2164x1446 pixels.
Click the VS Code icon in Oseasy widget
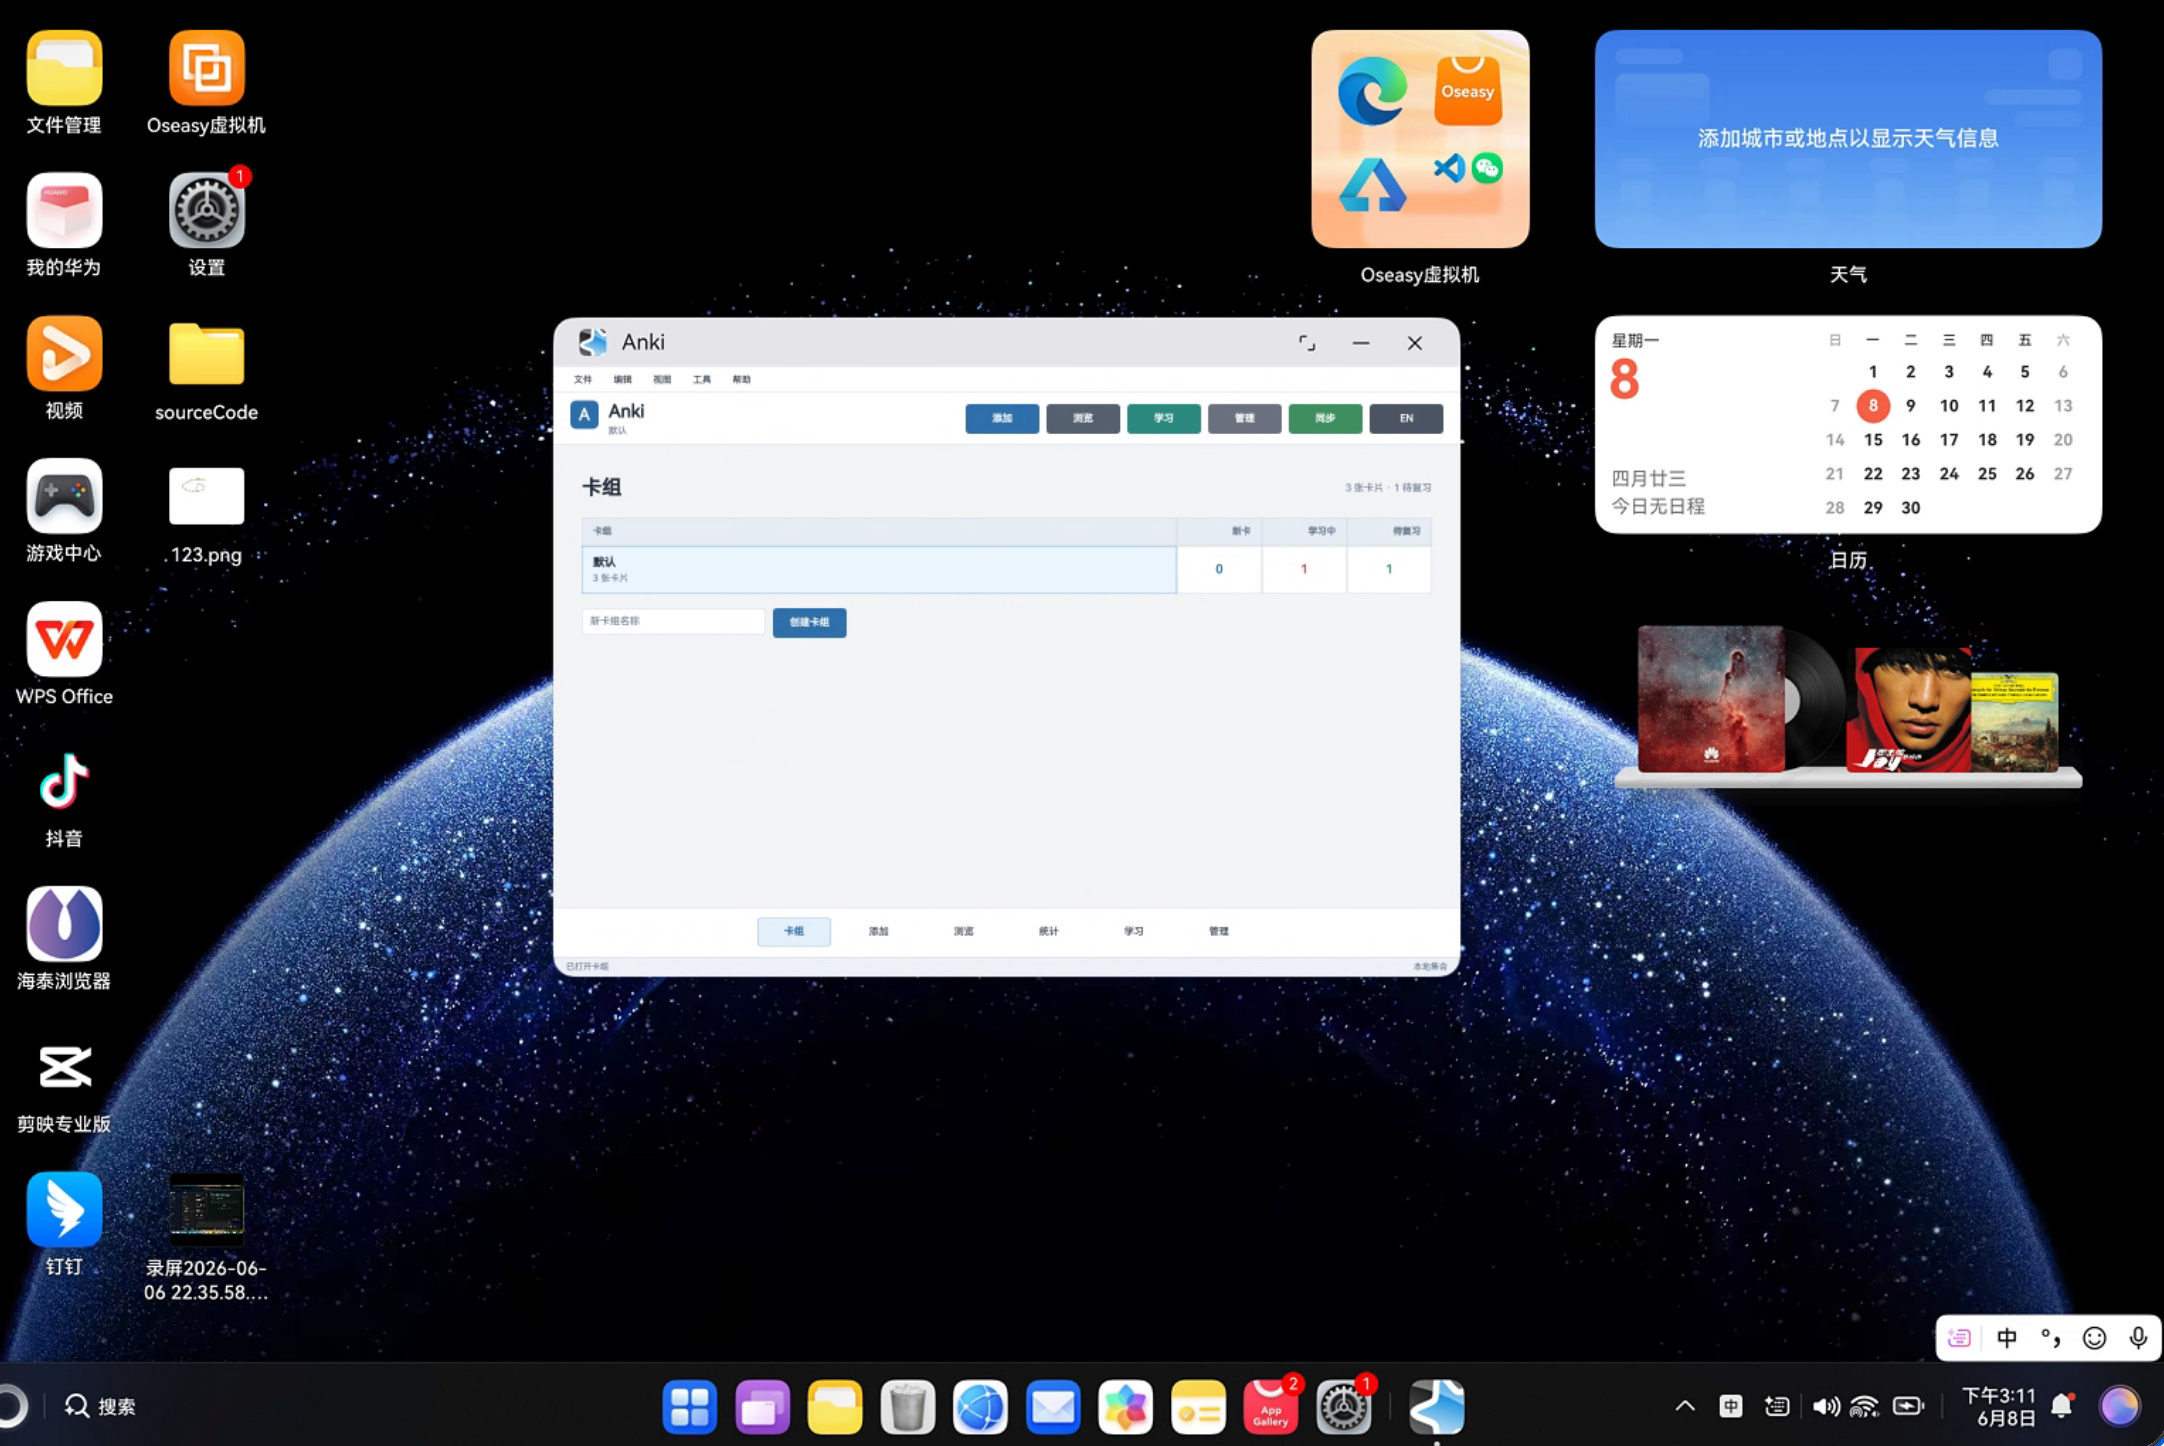tap(1449, 167)
